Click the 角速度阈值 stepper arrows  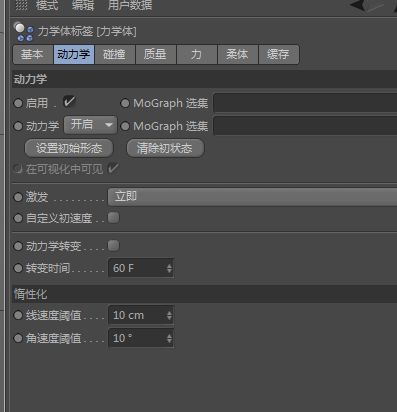[x=169, y=338]
